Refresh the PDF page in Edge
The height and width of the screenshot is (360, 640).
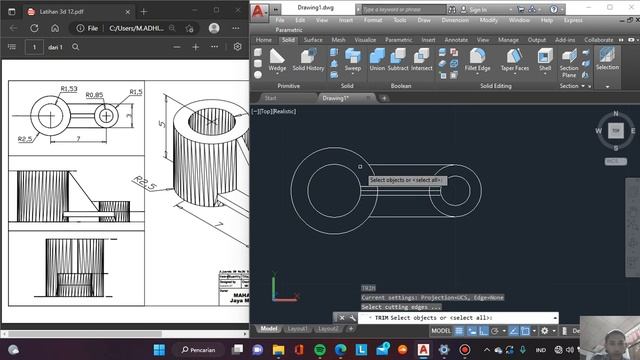[34, 28]
